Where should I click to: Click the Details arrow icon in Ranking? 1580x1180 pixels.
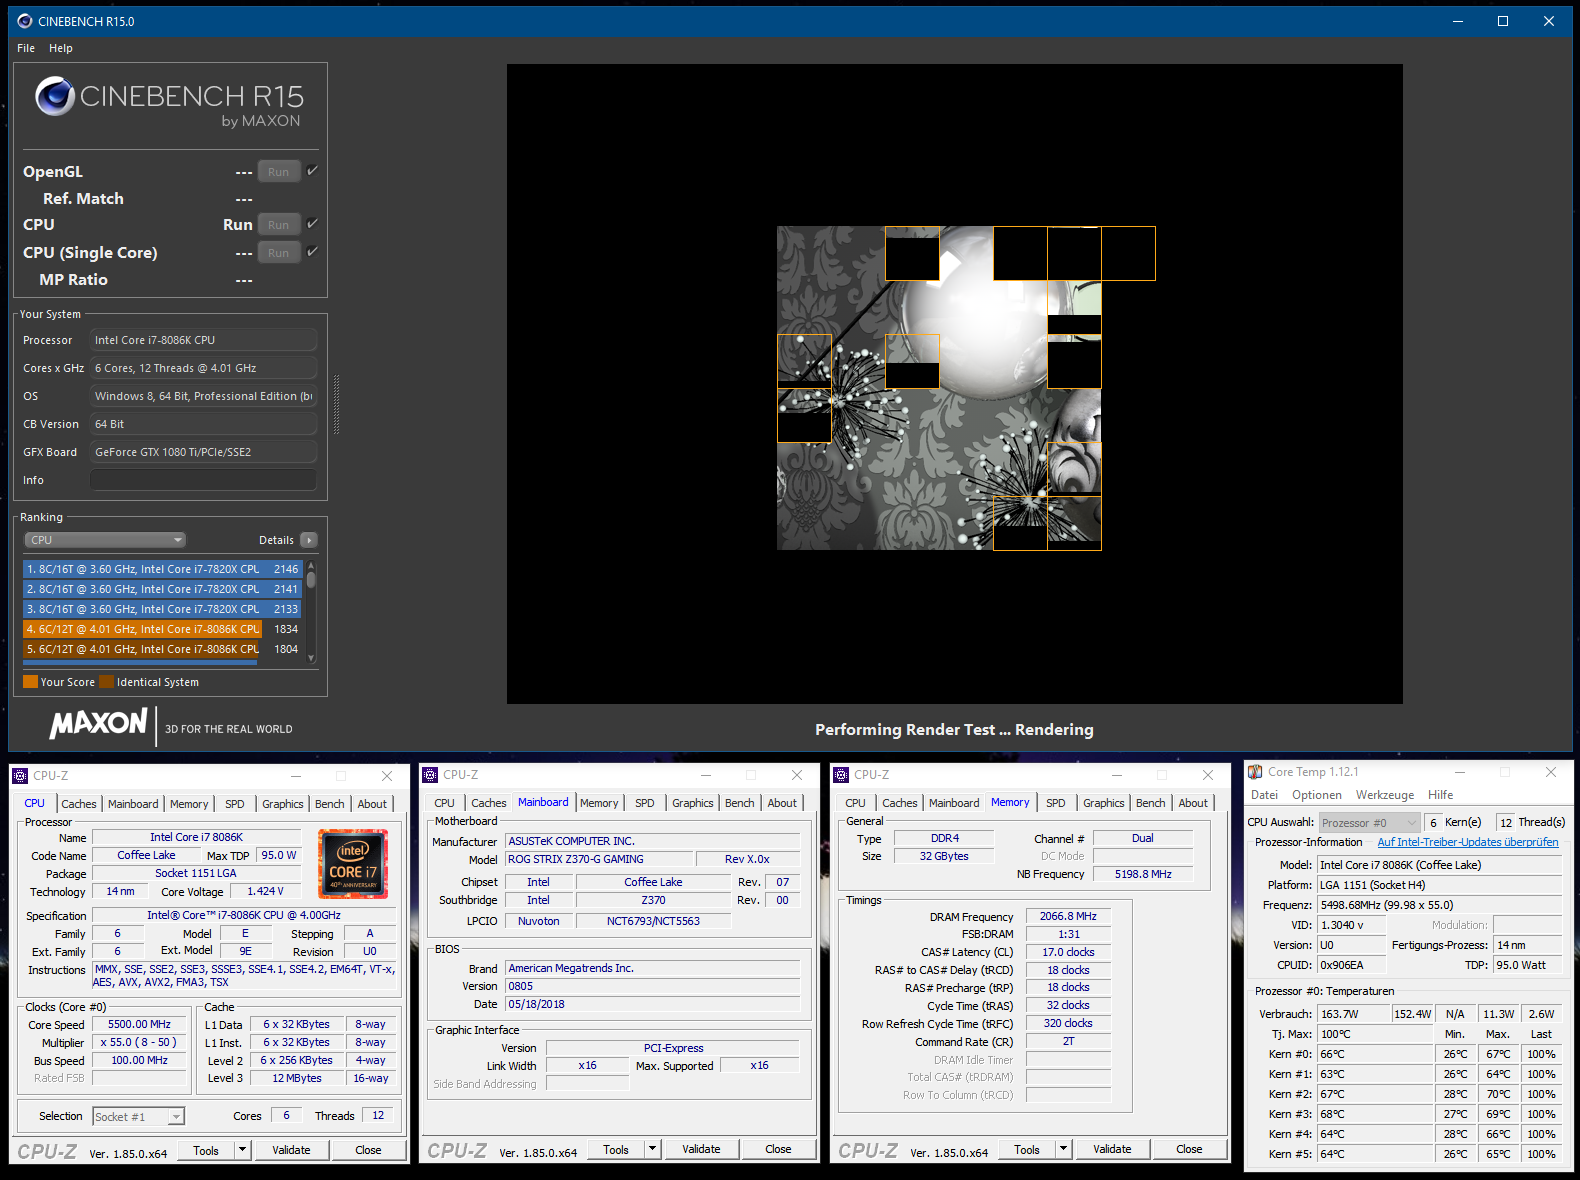pyautogui.click(x=309, y=540)
